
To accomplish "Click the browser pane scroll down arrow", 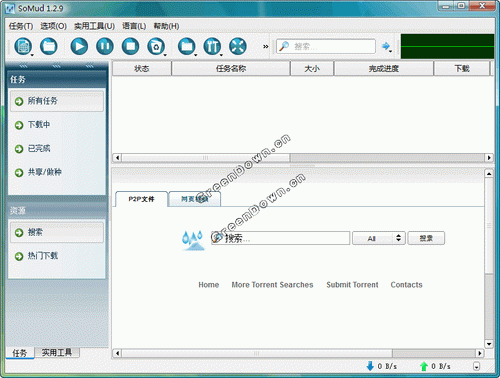I will (x=489, y=344).
